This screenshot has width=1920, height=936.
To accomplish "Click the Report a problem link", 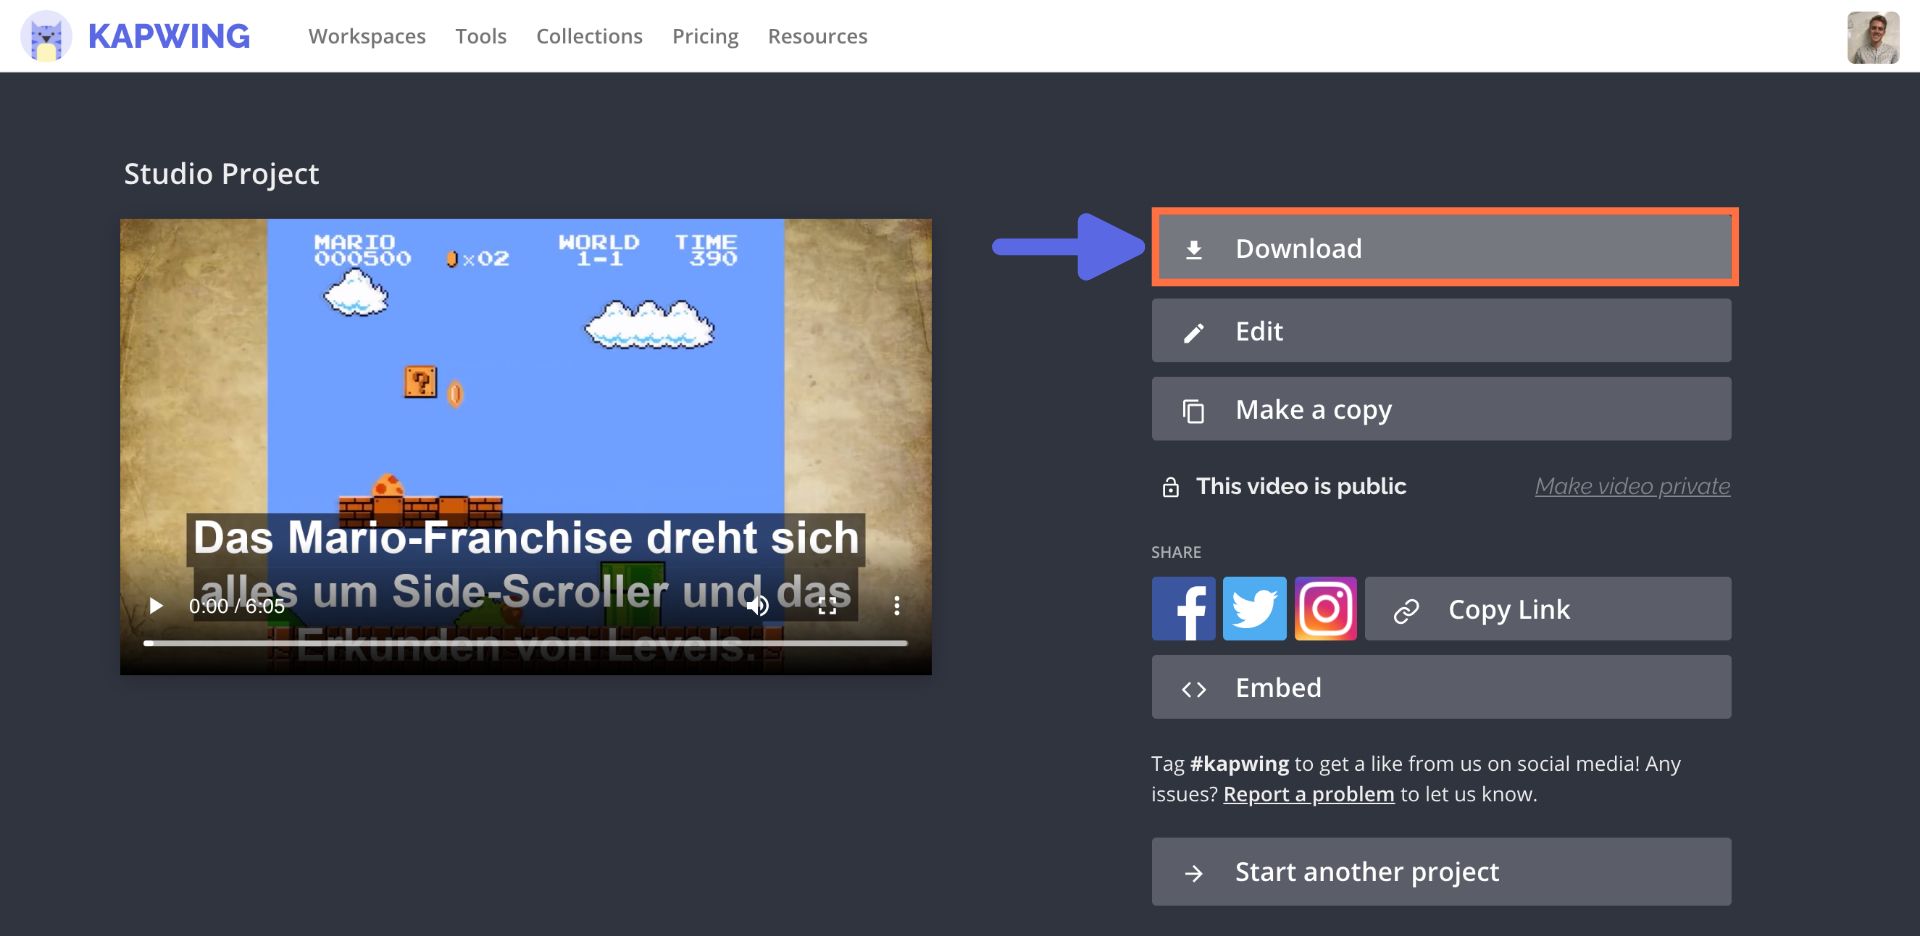I will point(1308,794).
